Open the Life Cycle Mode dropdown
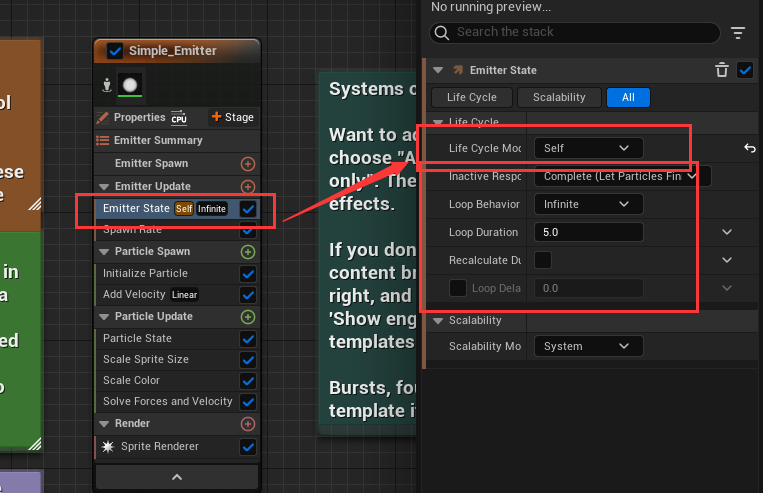Image resolution: width=763 pixels, height=493 pixels. [587, 148]
